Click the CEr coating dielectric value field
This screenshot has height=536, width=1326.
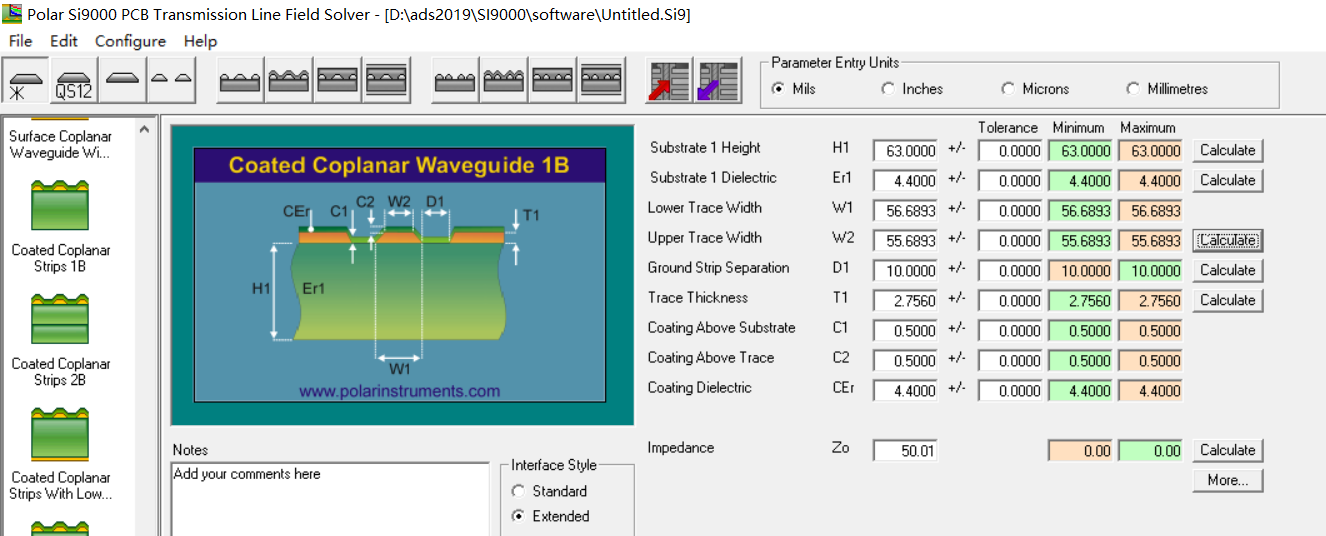906,391
